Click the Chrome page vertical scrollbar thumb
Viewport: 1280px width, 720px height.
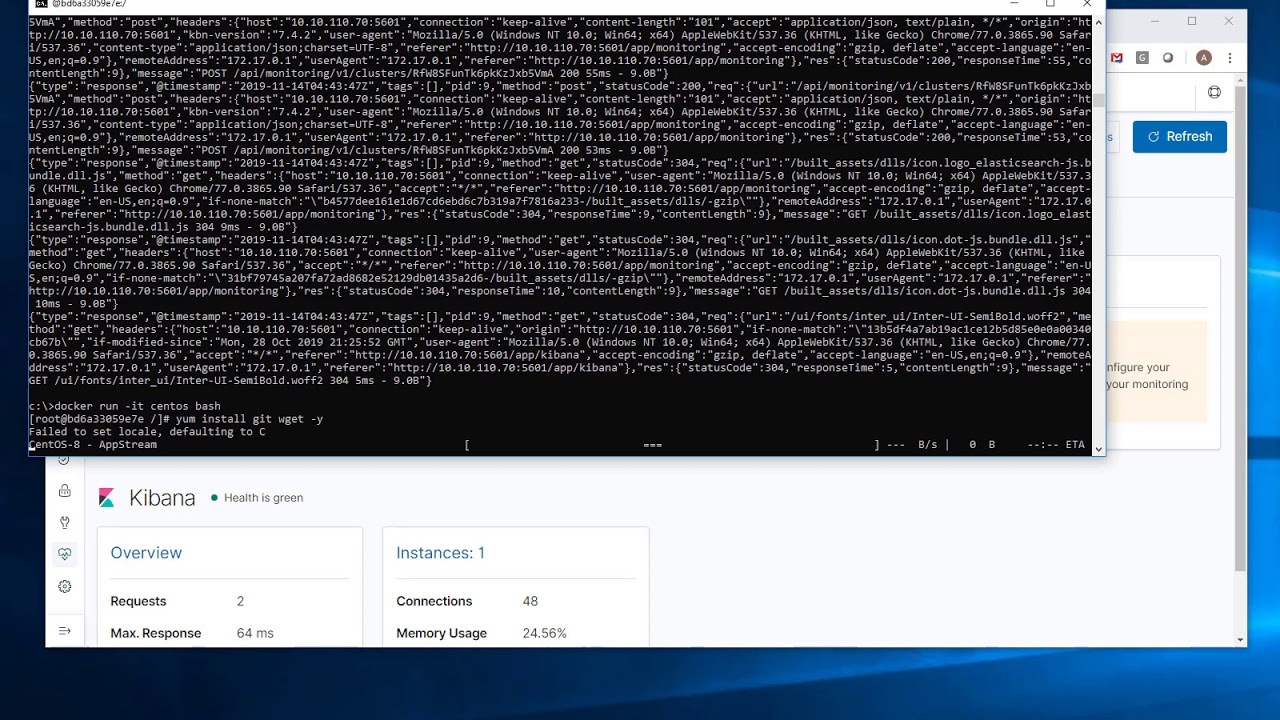pyautogui.click(x=1240, y=330)
